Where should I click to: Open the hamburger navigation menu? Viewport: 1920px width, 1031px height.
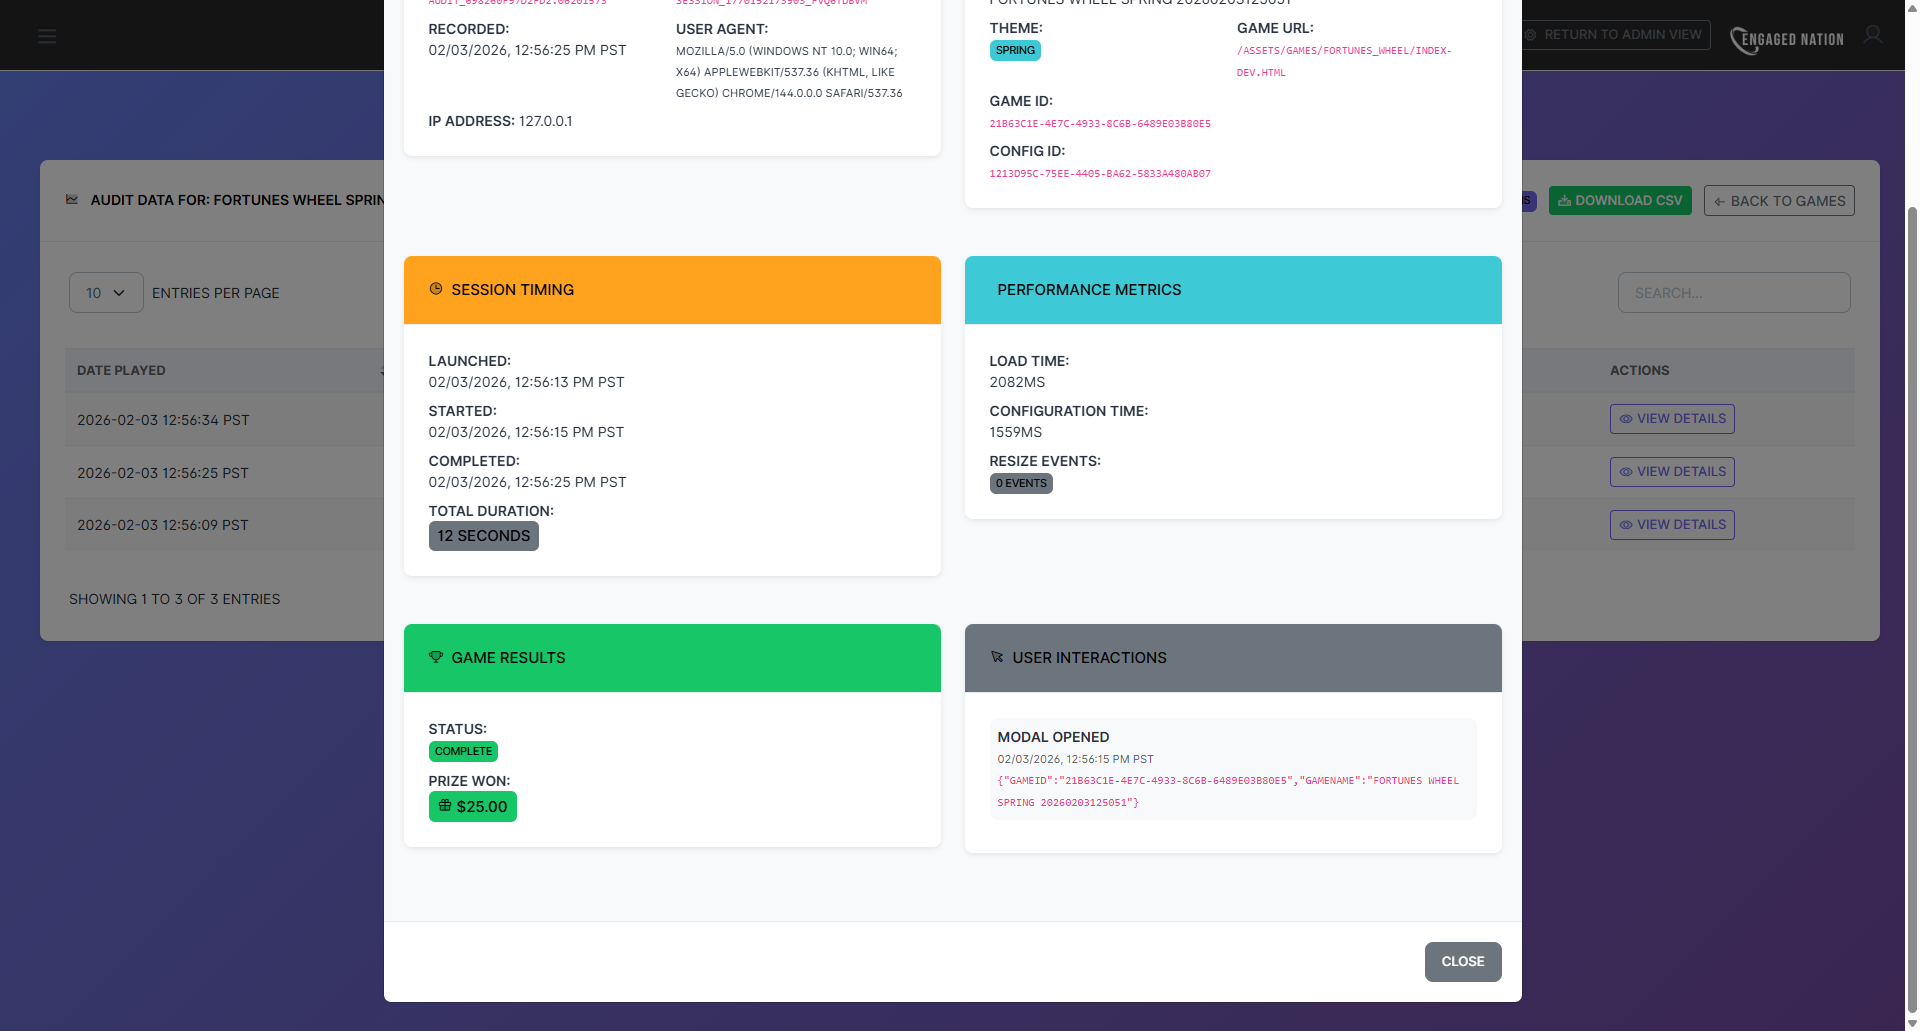[47, 35]
